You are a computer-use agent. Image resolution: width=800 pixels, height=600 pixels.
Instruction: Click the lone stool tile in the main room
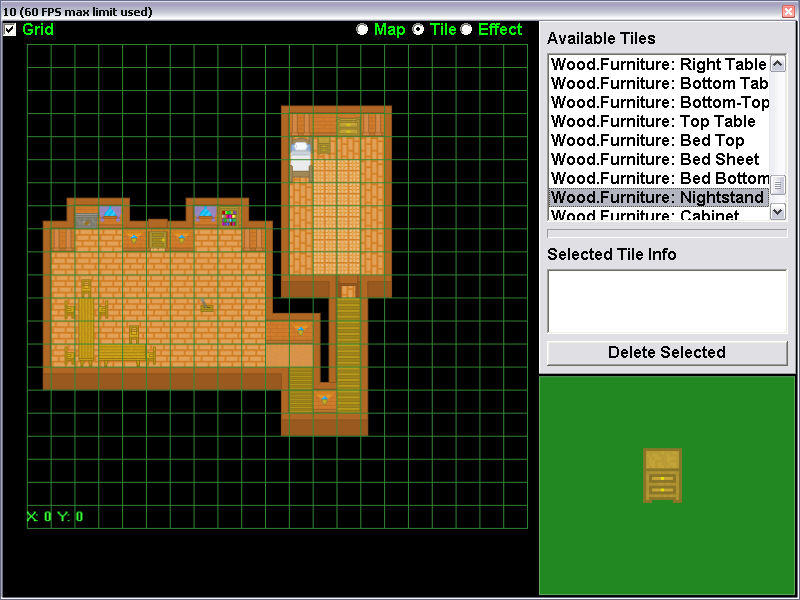pos(206,306)
